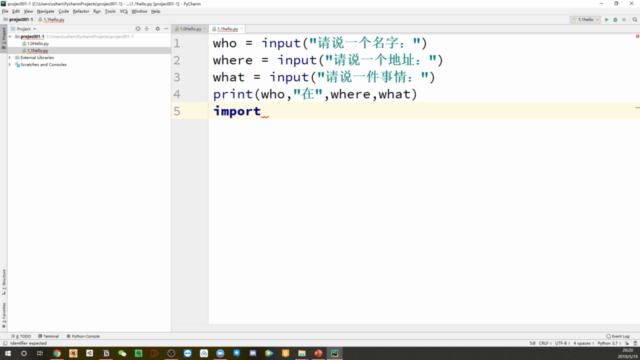The height and width of the screenshot is (360, 640).
Task: Click 1.1hello.py breadcrumb in navigation bar
Action: [52, 20]
